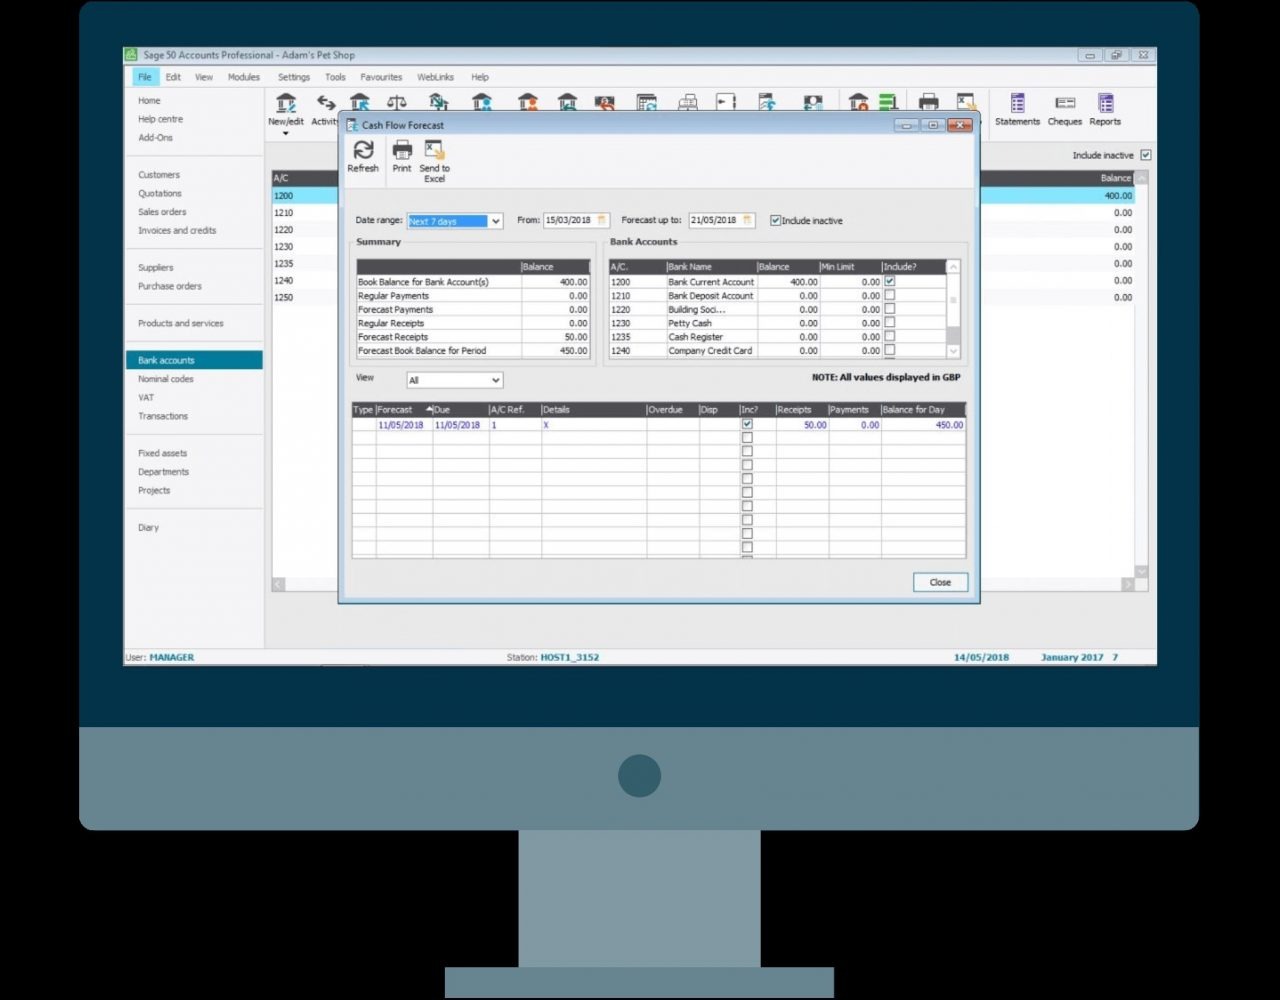Open the WebLinks menu
The height and width of the screenshot is (1000, 1280).
[x=435, y=77]
